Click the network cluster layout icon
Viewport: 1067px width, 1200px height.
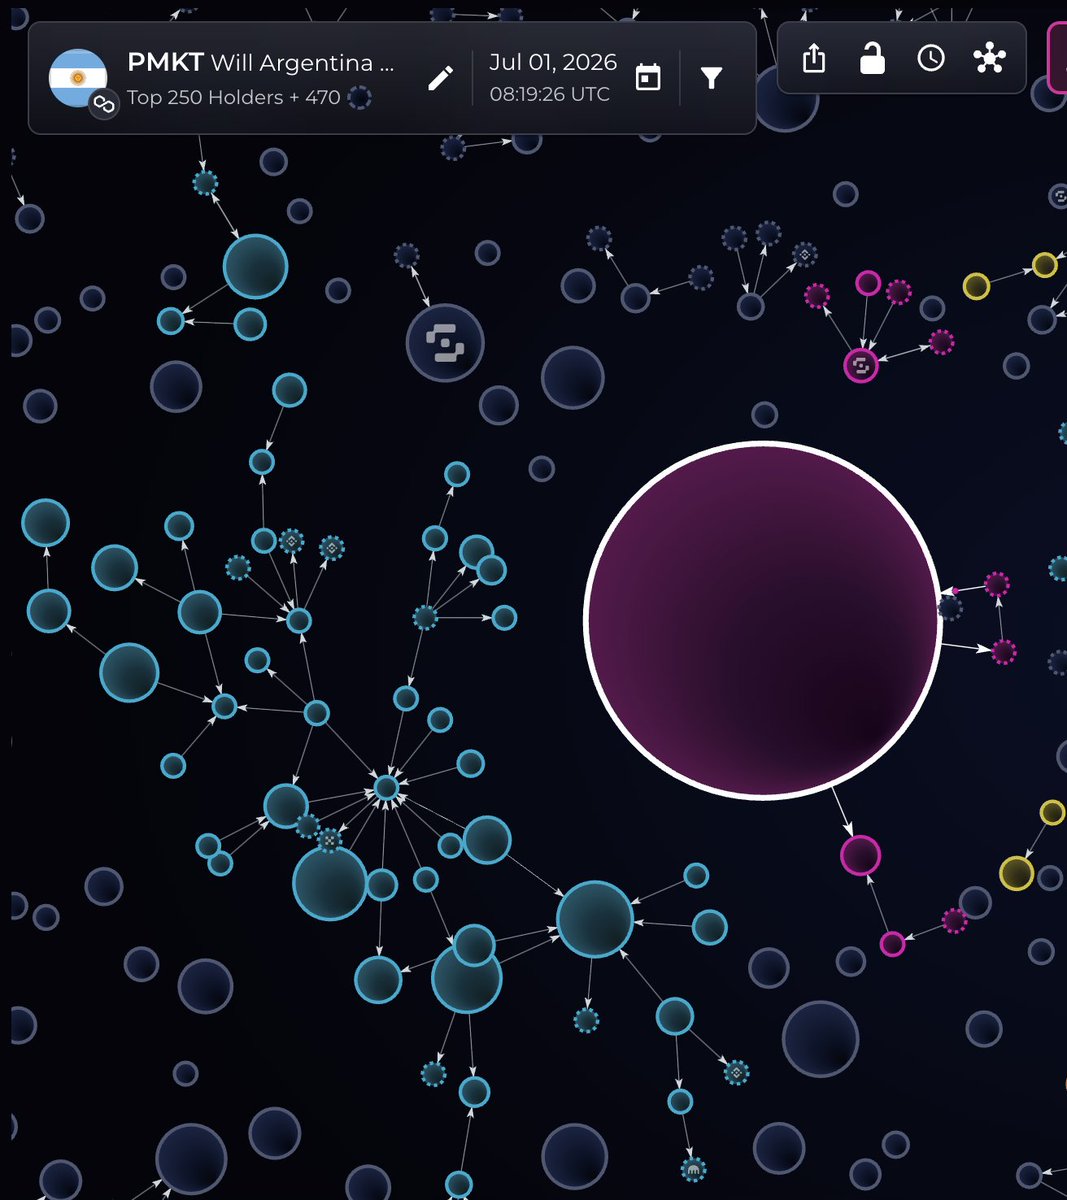(989, 59)
